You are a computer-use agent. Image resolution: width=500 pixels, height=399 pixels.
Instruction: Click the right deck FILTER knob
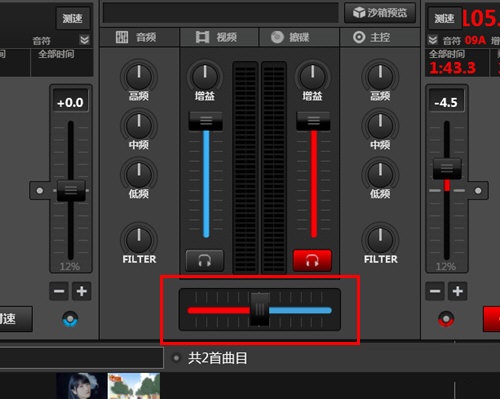(x=380, y=239)
